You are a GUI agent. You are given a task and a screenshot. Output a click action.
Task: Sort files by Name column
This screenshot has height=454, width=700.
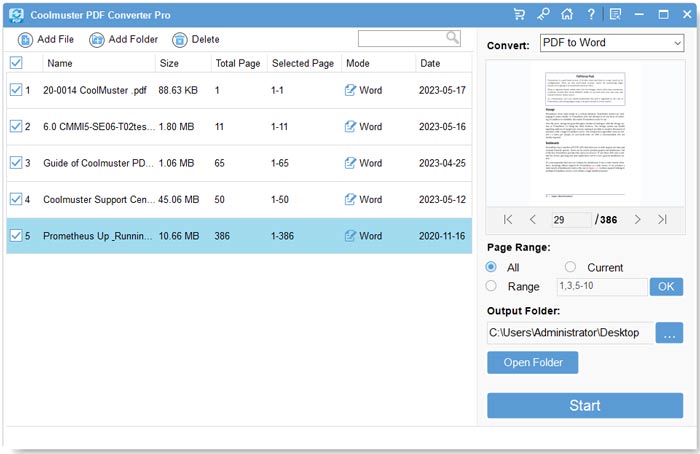[x=60, y=63]
